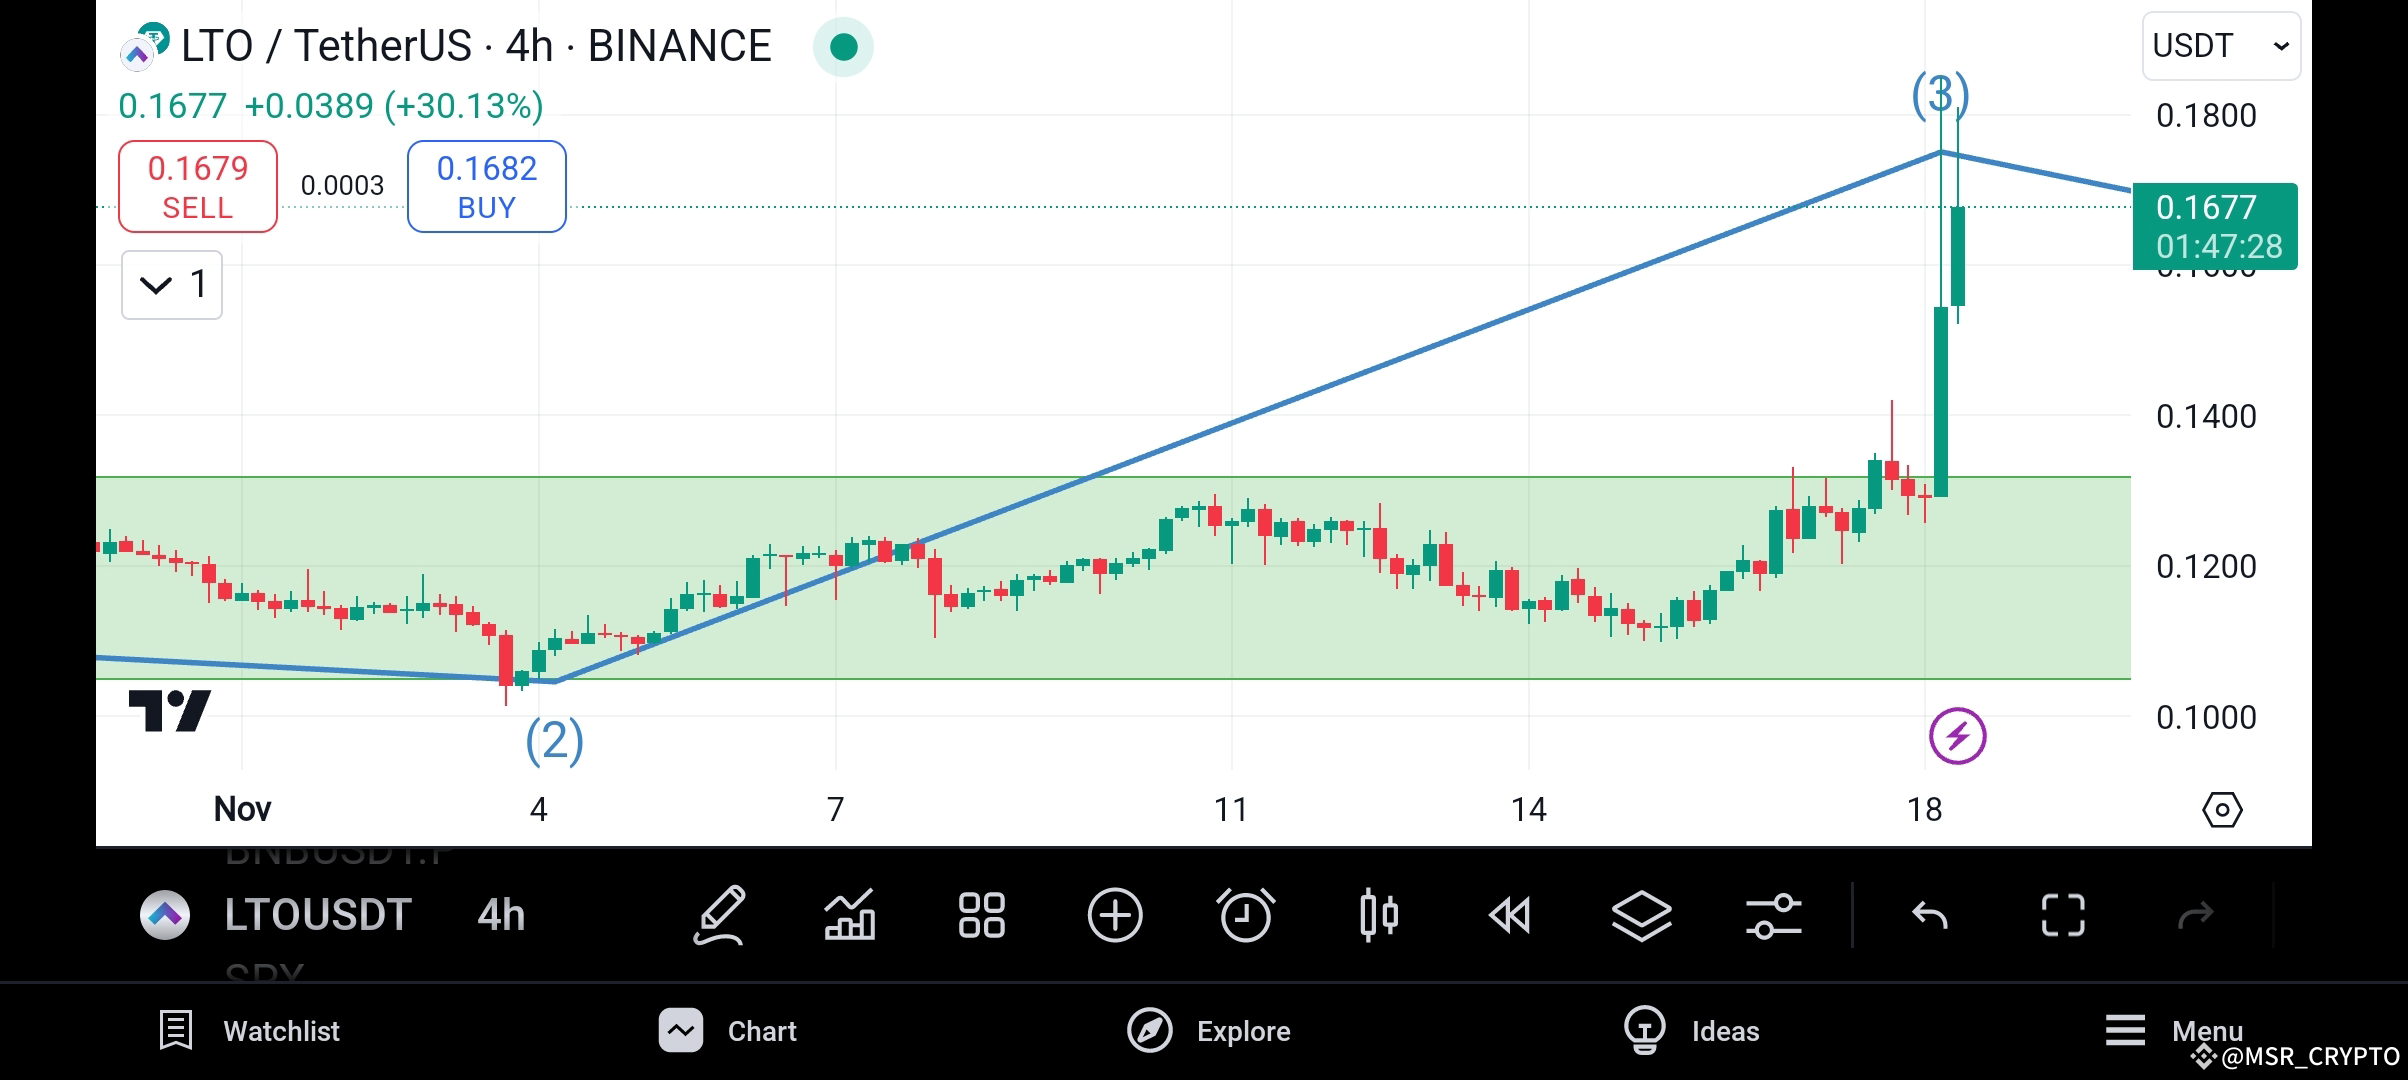Select the drawing pencil tool
Viewport: 2408px width, 1080px height.
[x=719, y=915]
